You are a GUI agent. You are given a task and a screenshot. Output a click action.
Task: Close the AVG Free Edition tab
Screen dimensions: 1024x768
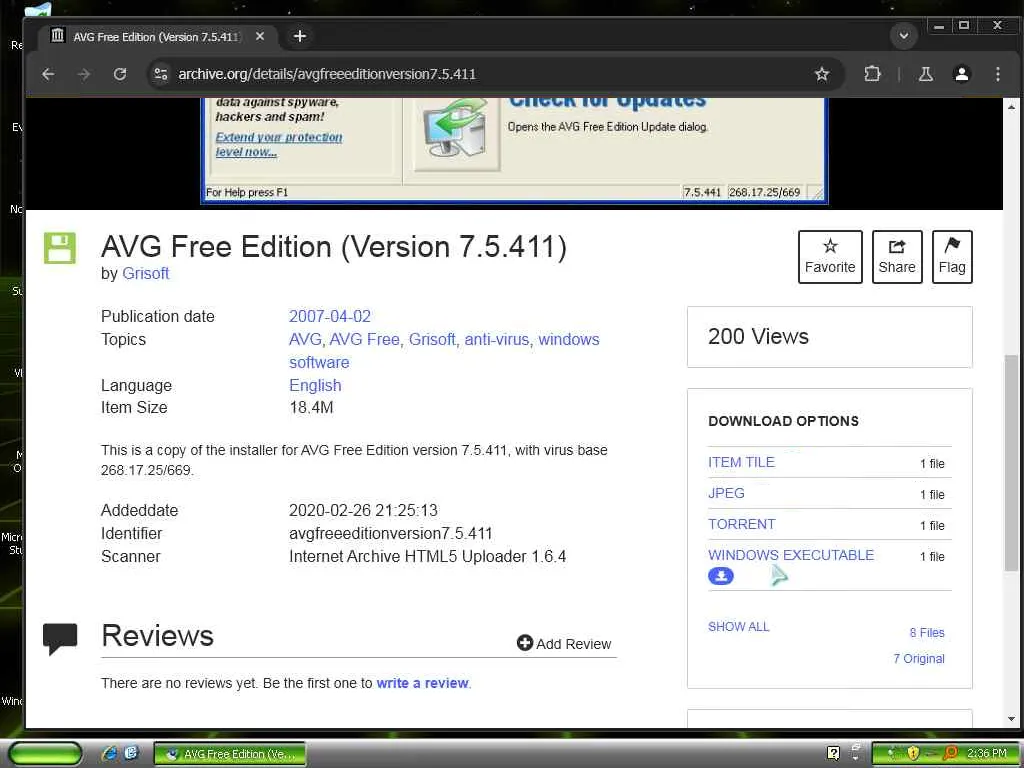click(260, 37)
